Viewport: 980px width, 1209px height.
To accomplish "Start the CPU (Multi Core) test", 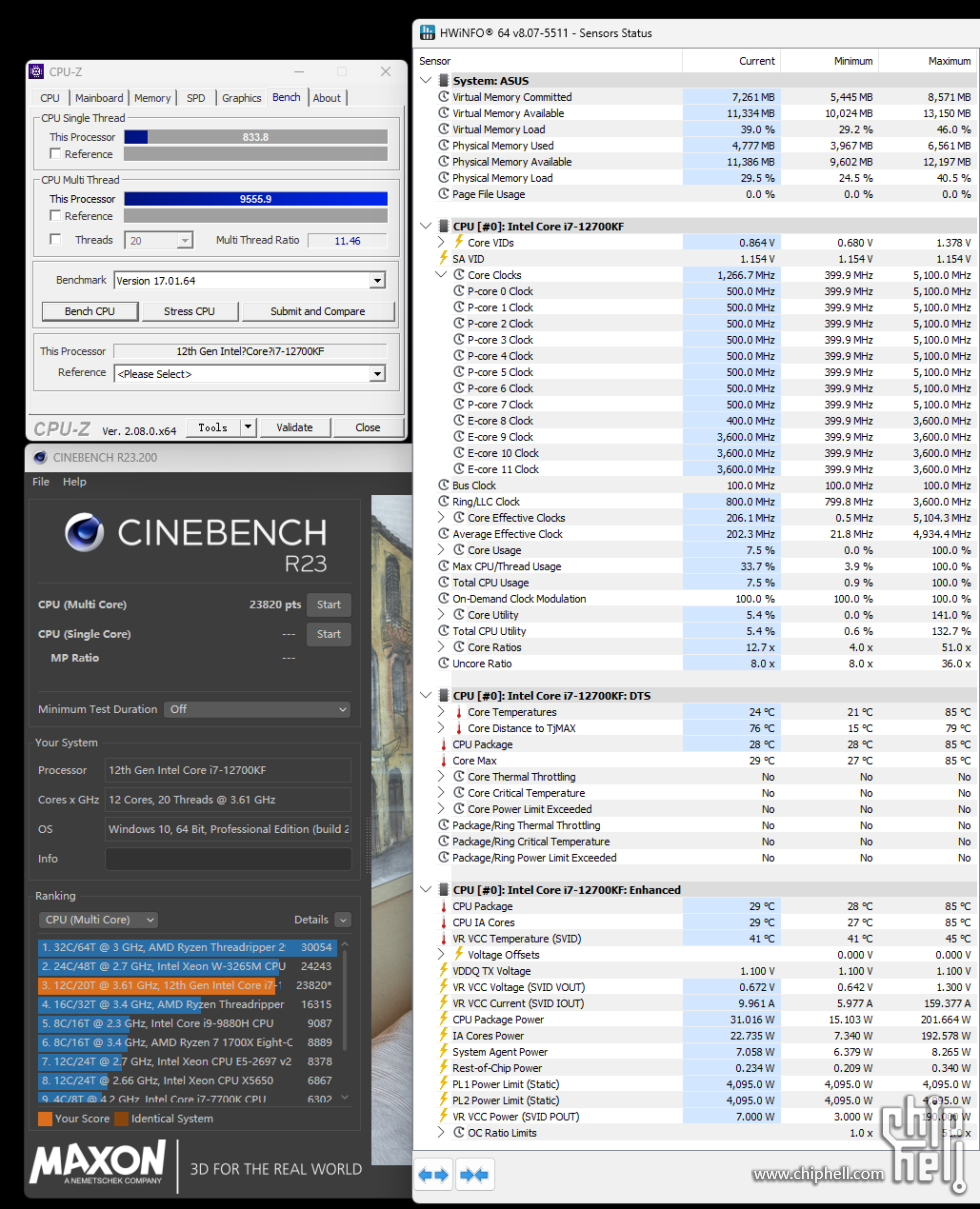I will click(x=329, y=604).
